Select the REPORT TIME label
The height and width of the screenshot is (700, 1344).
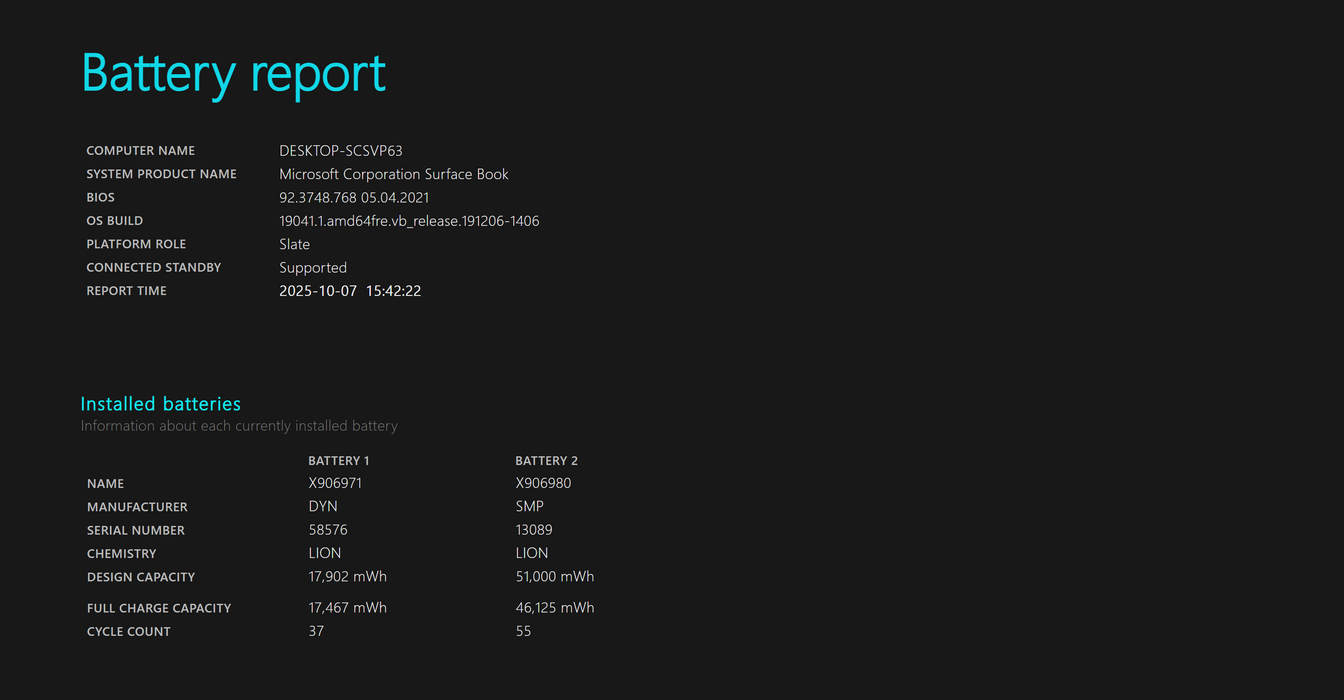(x=127, y=291)
